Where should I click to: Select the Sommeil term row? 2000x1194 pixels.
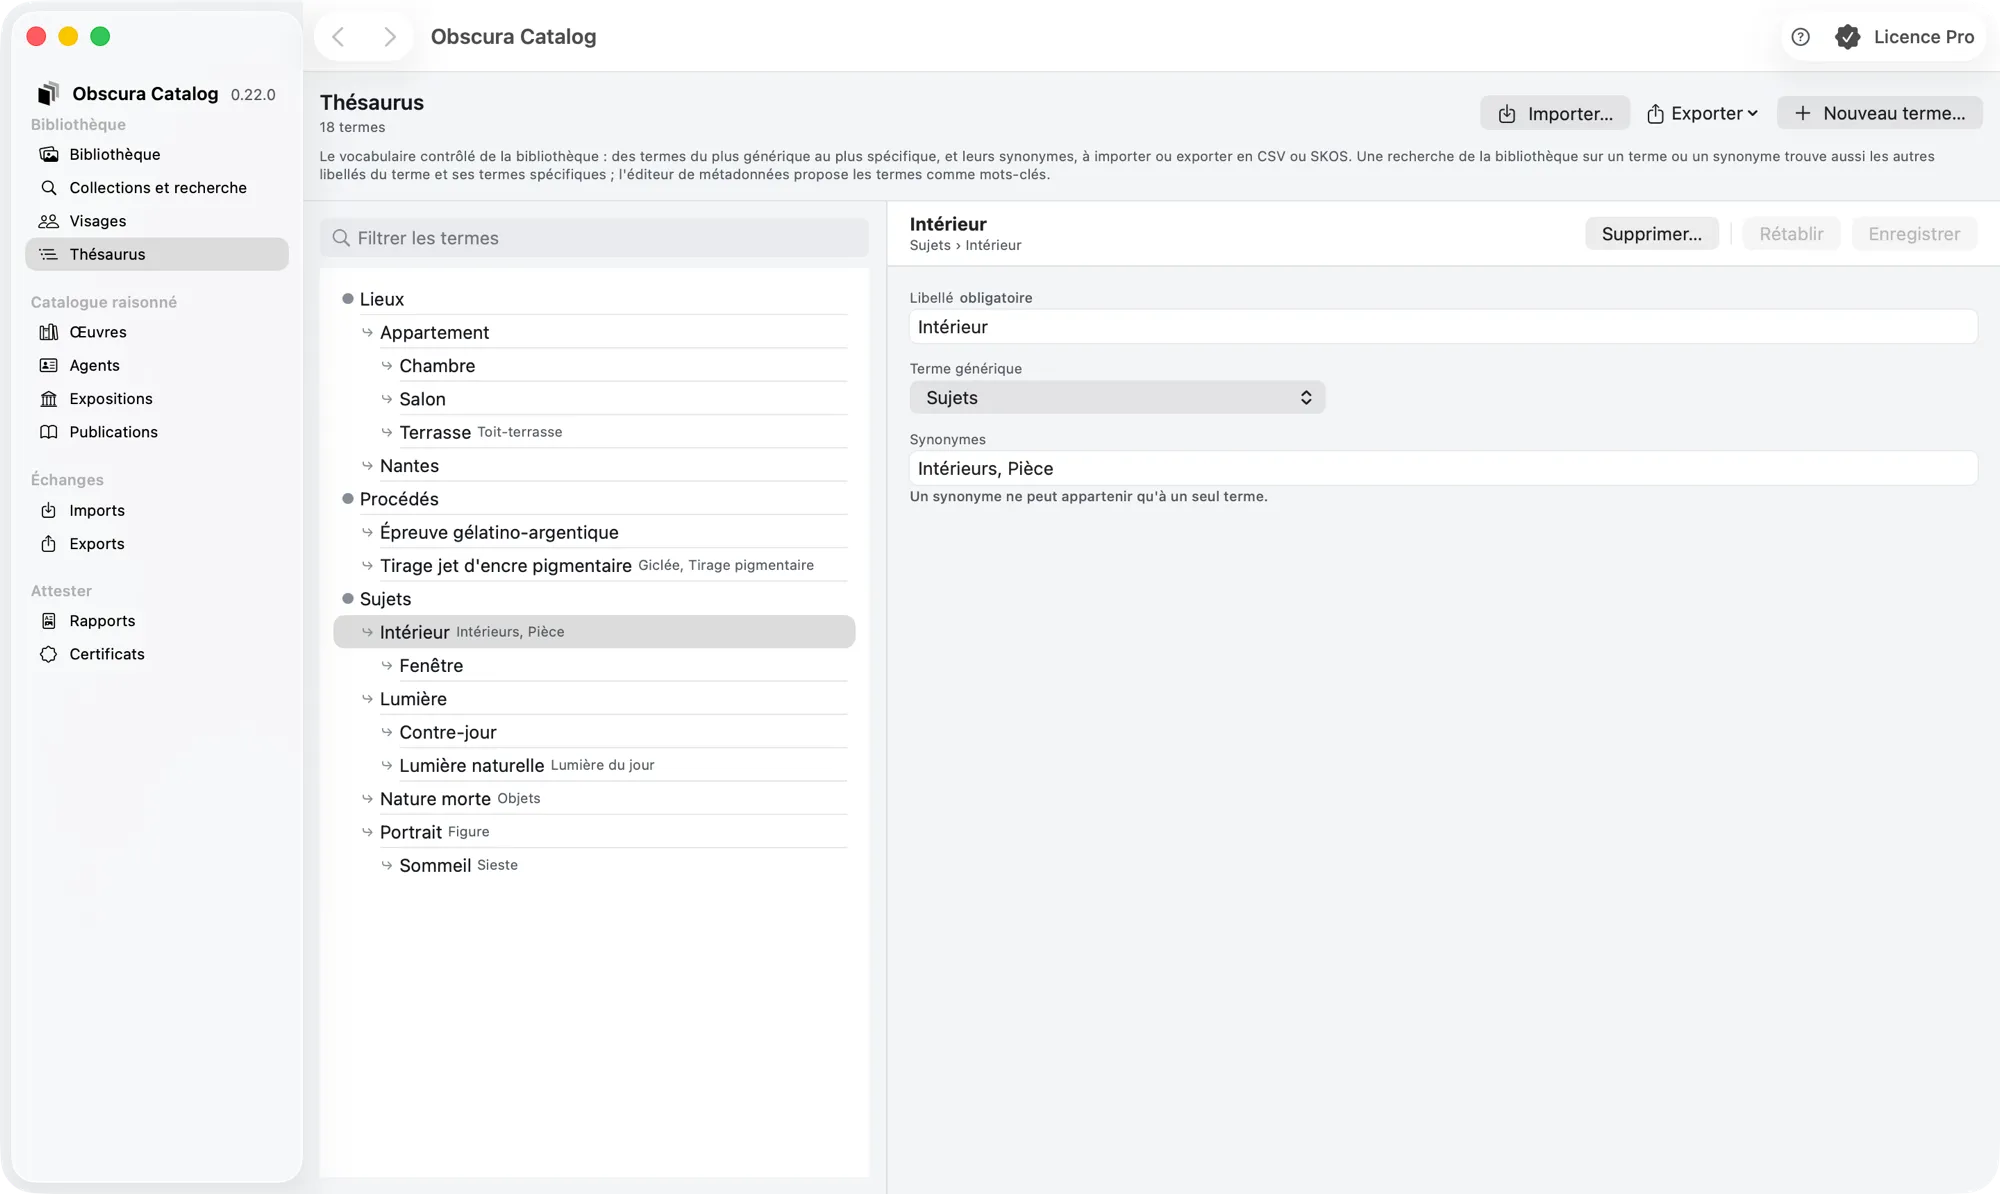(x=594, y=865)
